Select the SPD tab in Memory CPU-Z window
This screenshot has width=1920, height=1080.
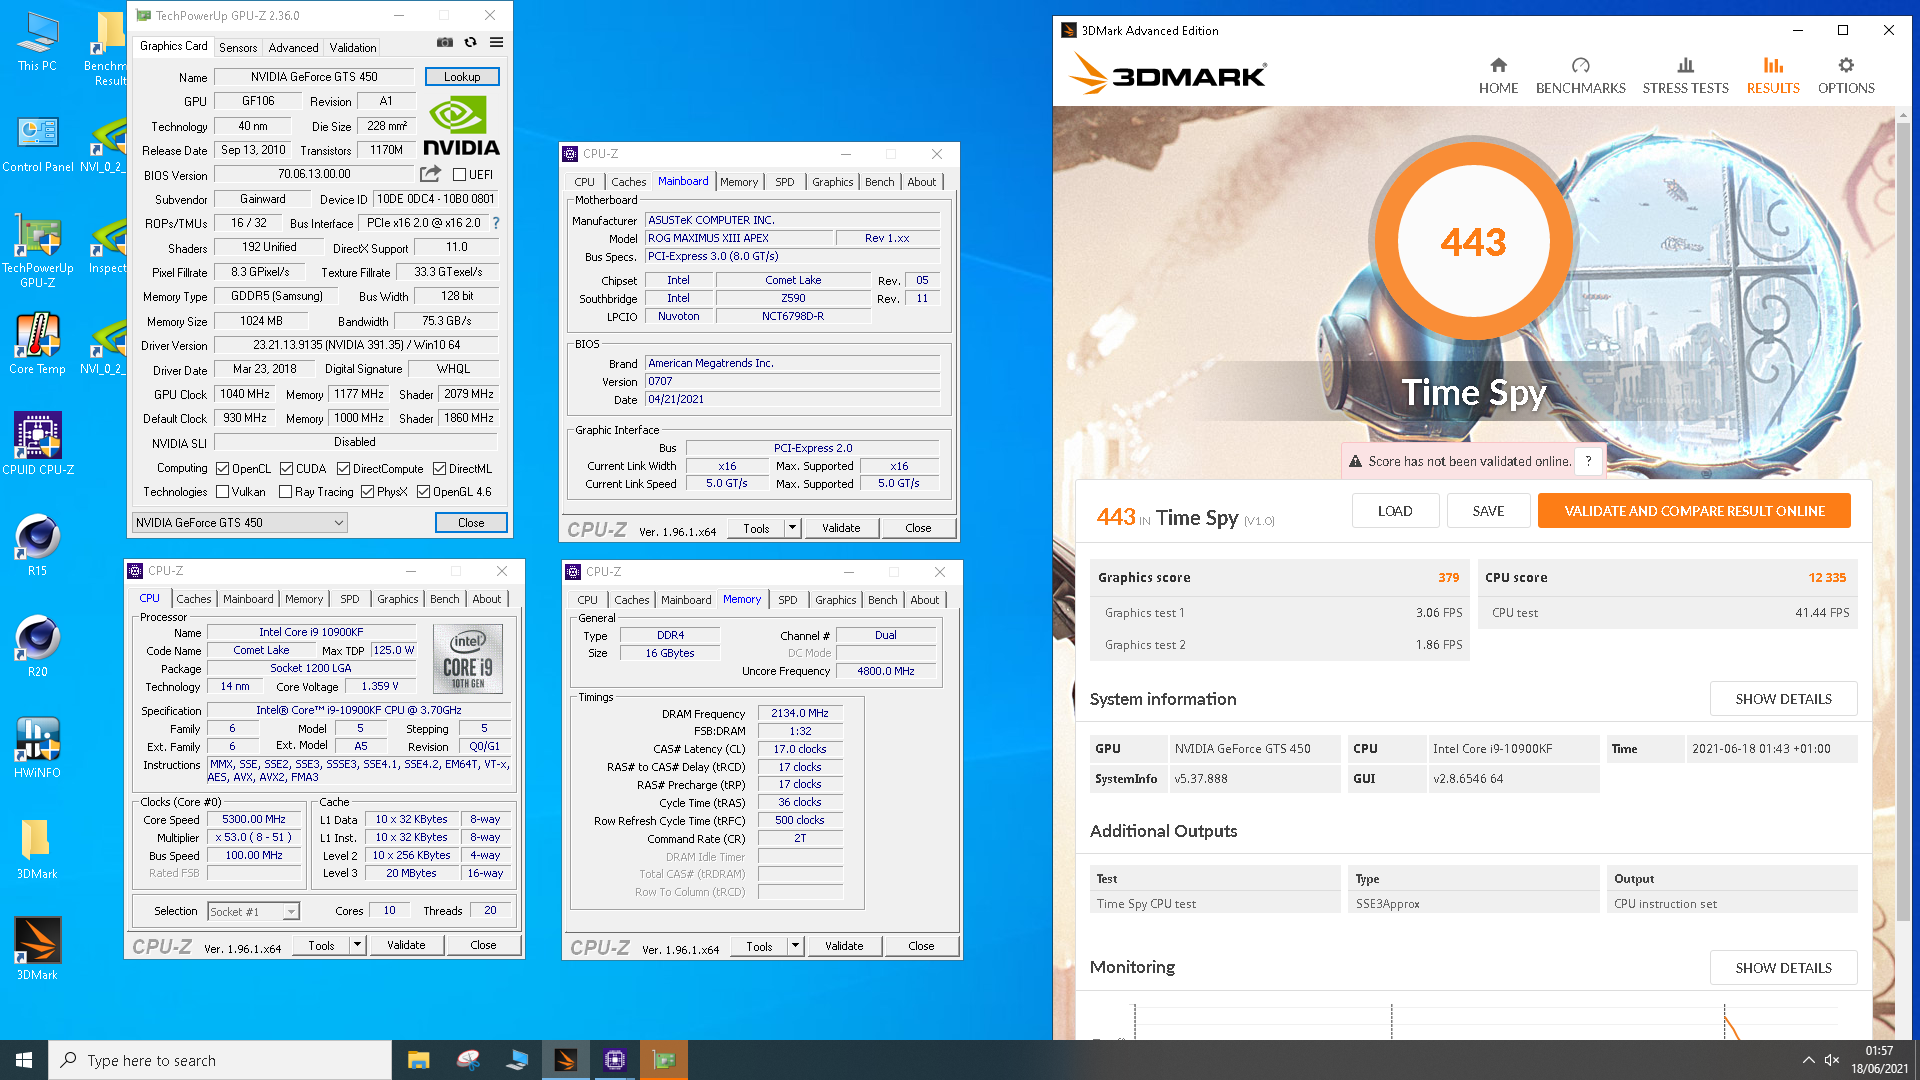click(x=787, y=600)
